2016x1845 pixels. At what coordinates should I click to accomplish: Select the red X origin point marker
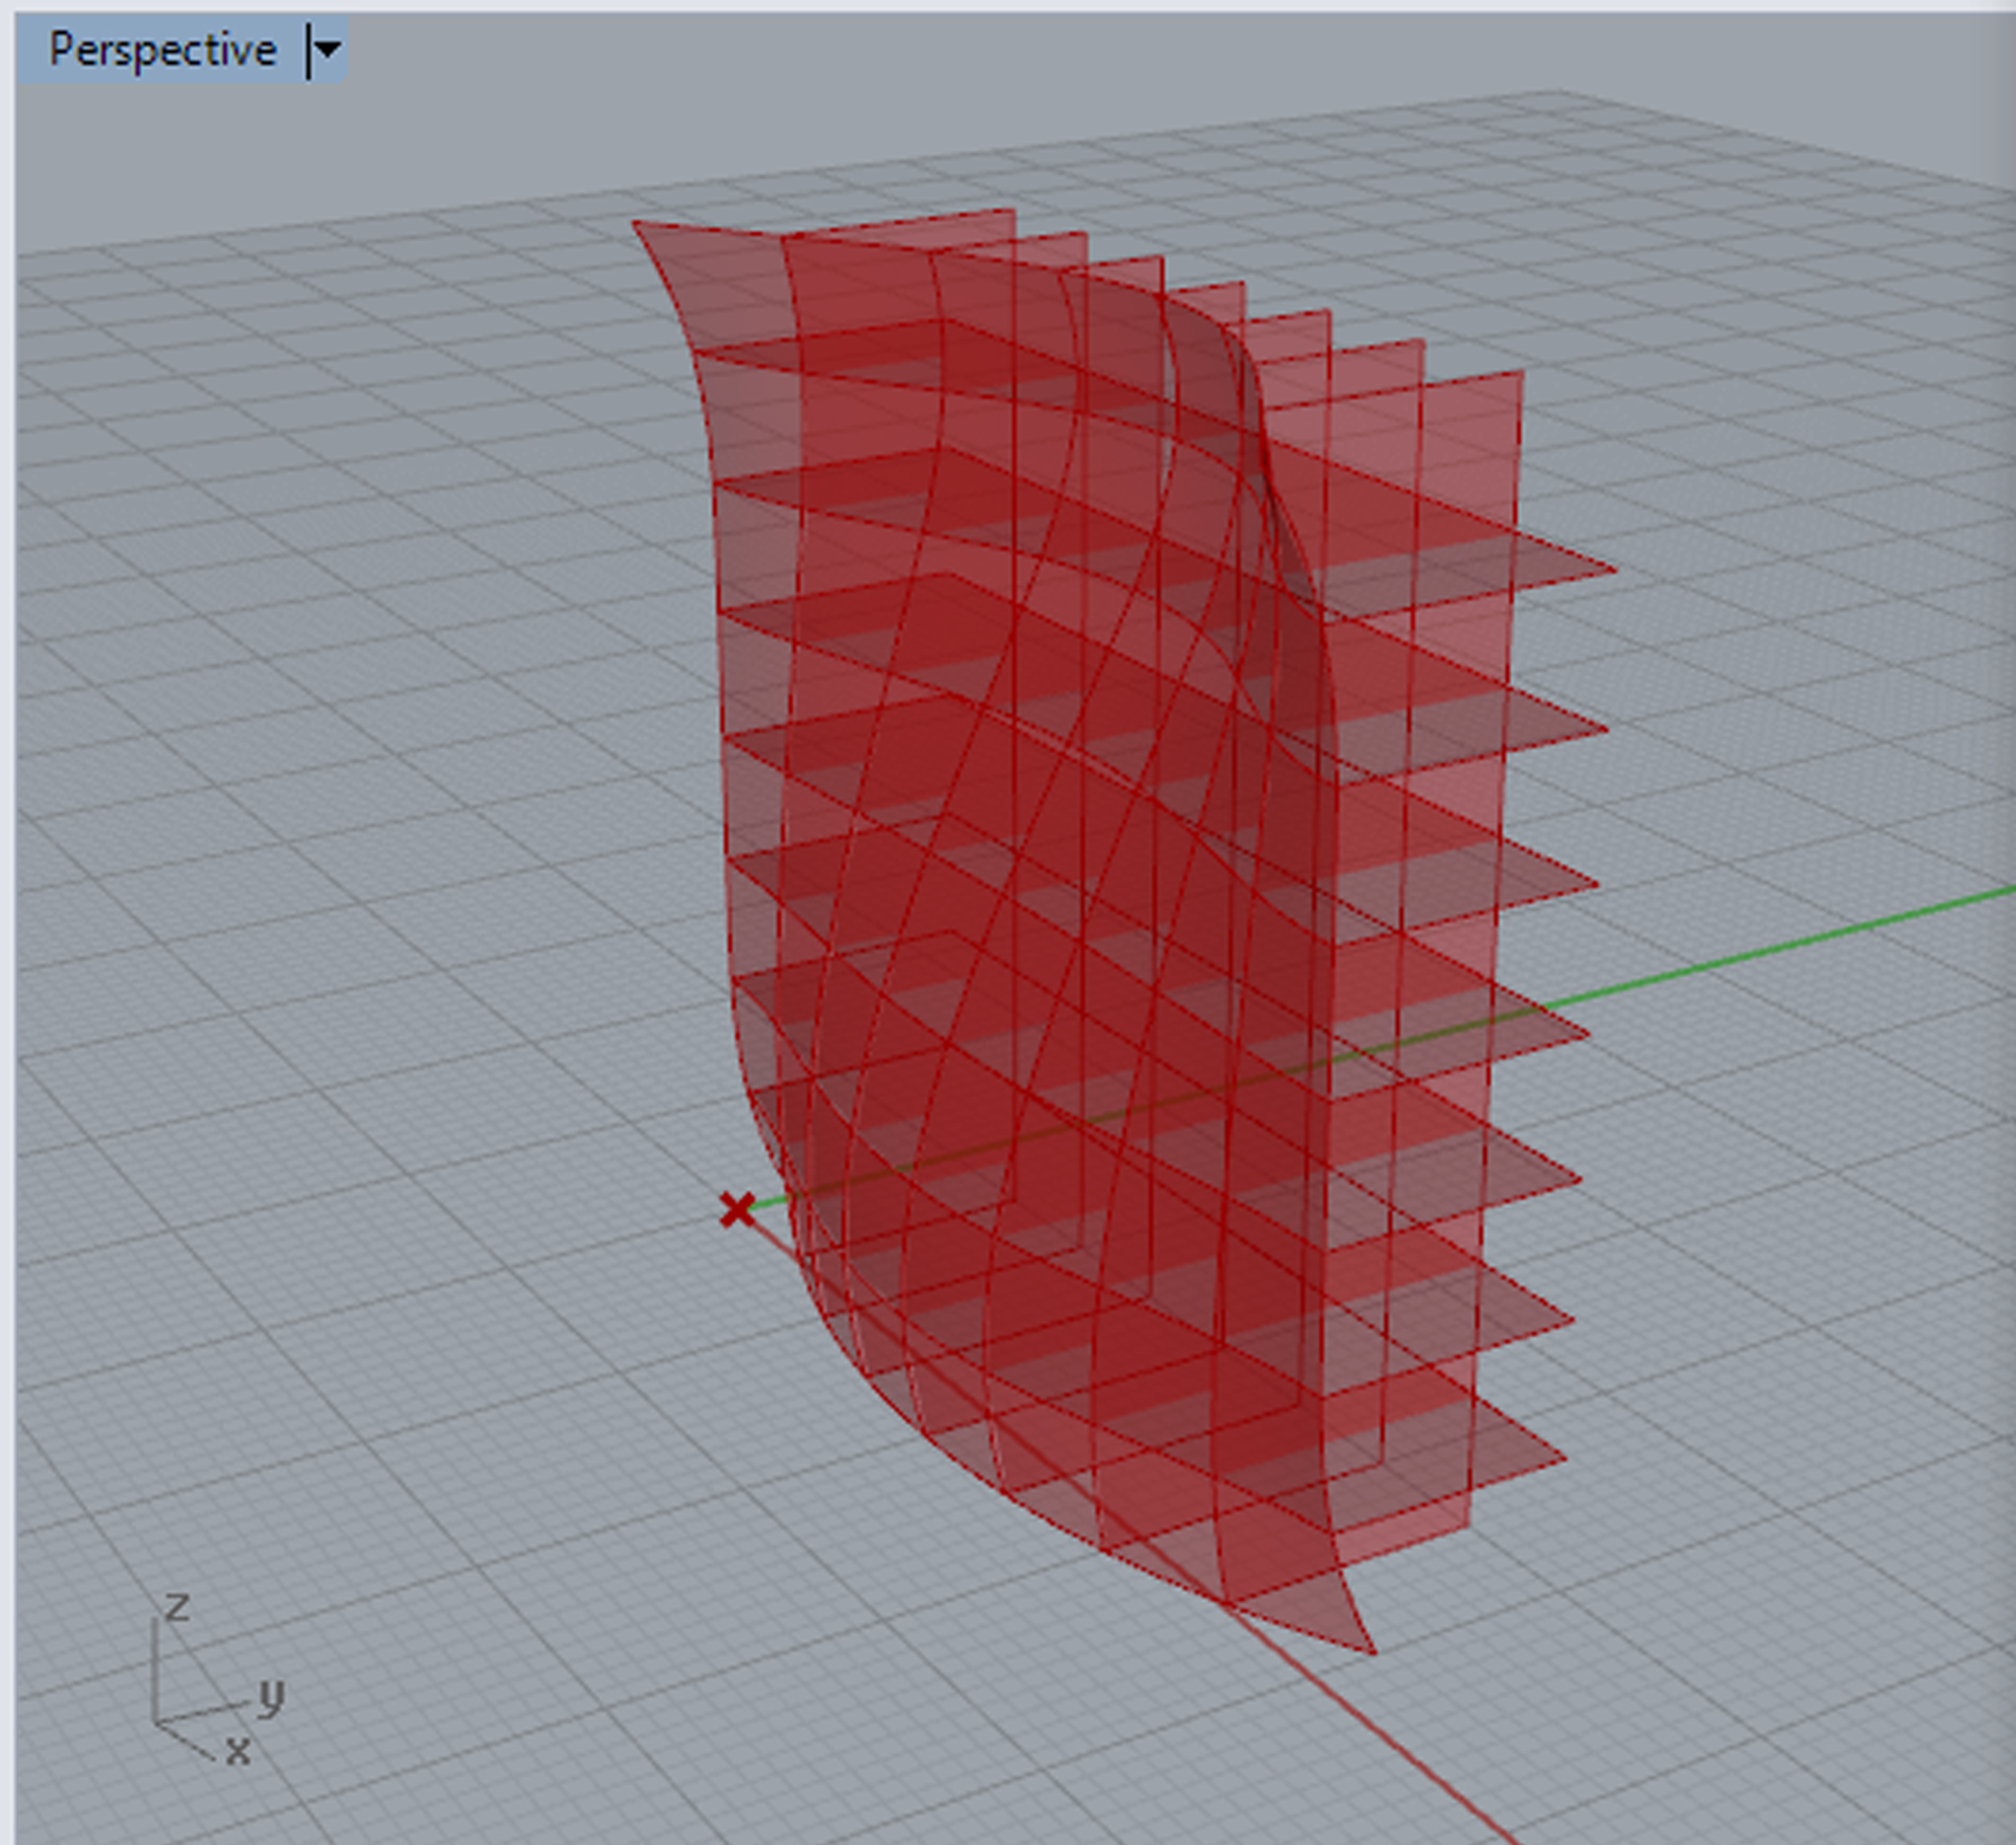(x=737, y=1210)
